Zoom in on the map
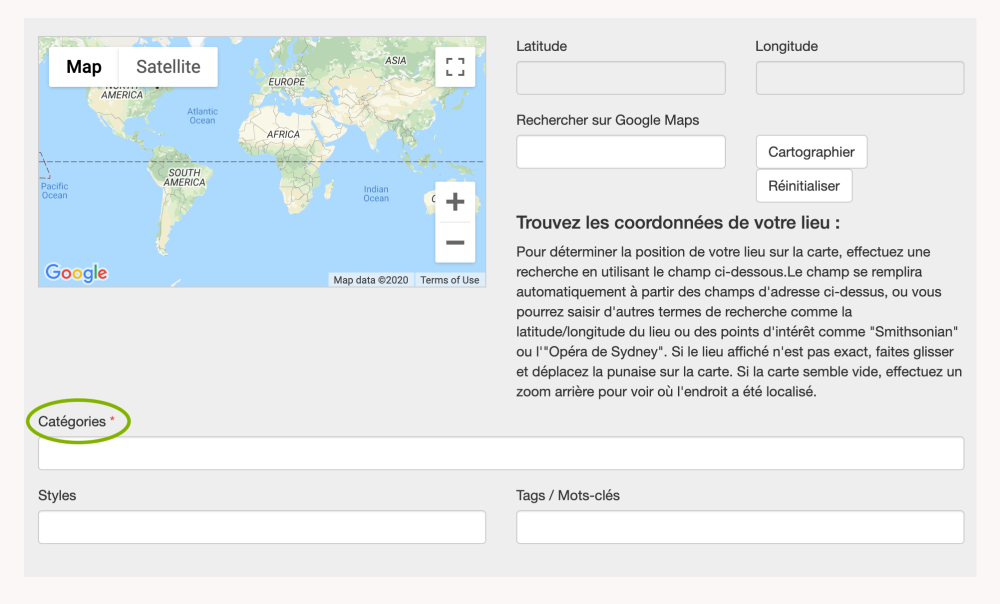The width and height of the screenshot is (1000, 604). coord(455,202)
